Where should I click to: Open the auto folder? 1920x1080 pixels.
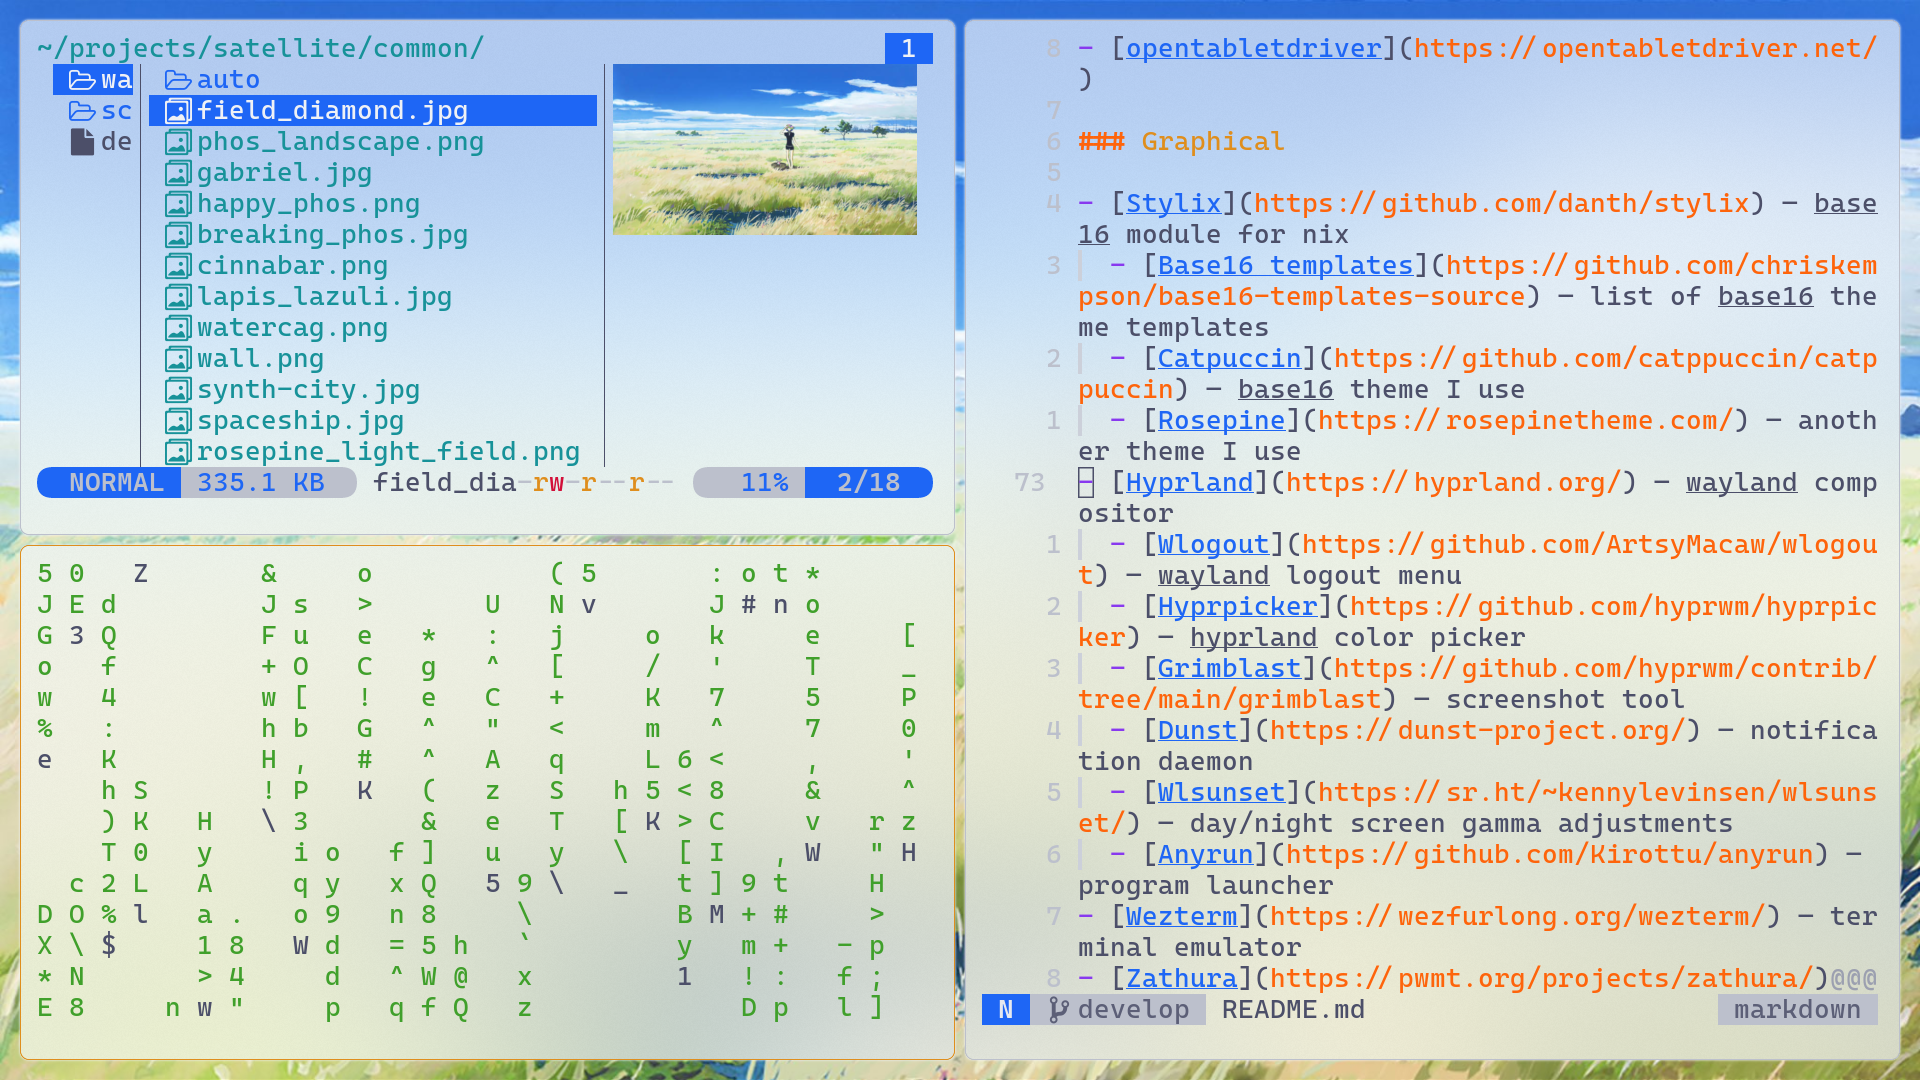[228, 80]
